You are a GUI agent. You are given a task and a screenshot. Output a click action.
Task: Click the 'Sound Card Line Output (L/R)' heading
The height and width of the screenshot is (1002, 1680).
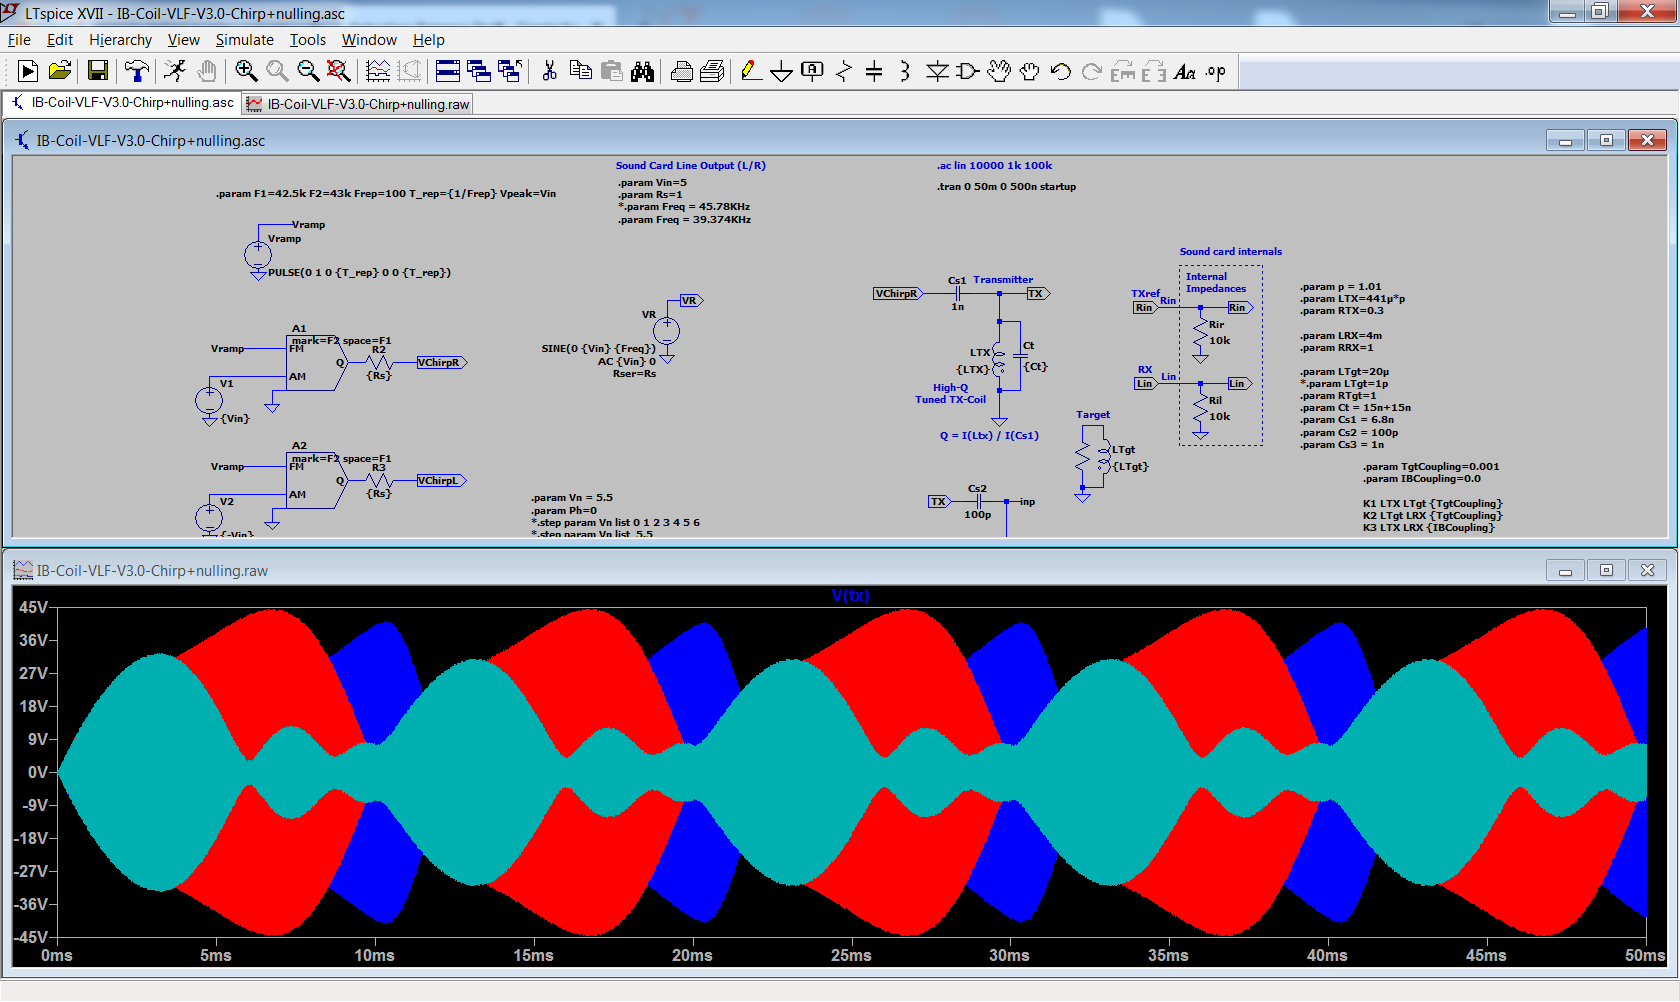(690, 166)
